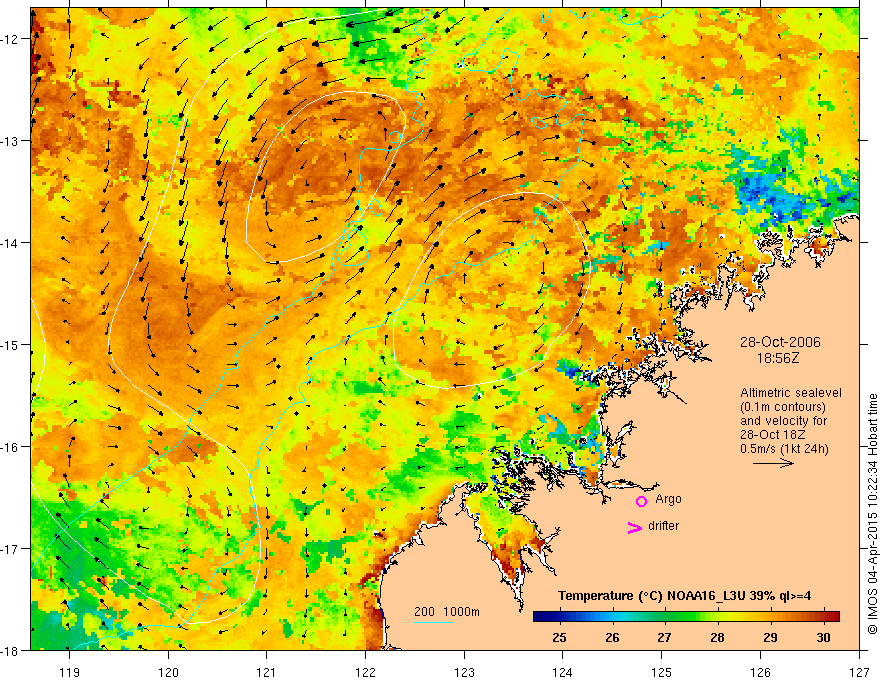Click the magenta Argo circle legend symbol
This screenshot has width=880, height=680.
[x=641, y=501]
